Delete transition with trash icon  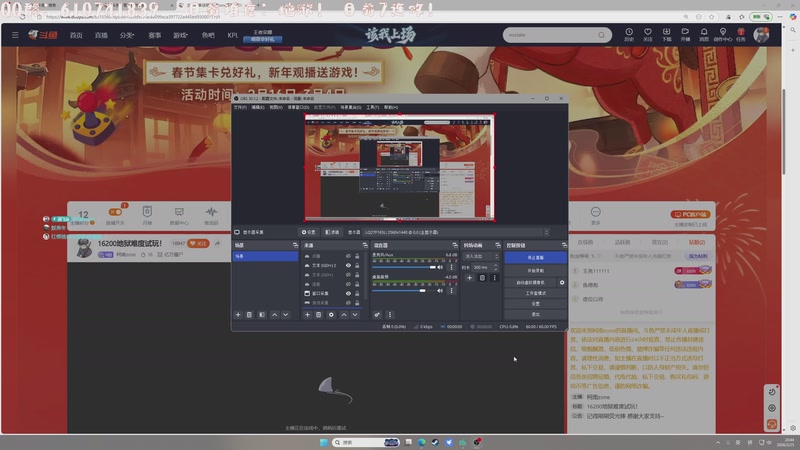[482, 278]
